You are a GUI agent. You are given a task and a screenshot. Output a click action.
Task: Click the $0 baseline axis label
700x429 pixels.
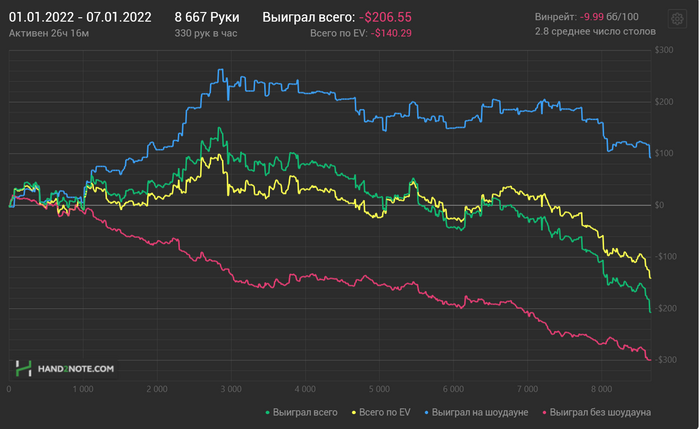tap(658, 205)
